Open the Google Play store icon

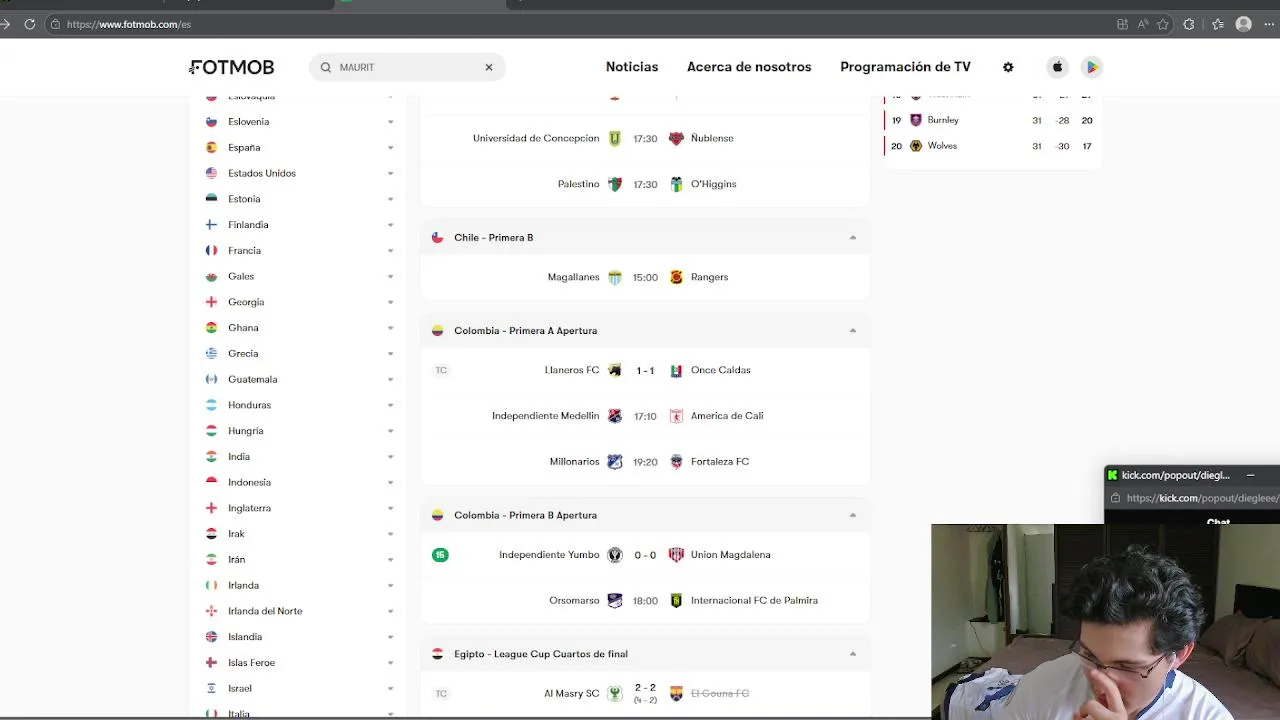[1092, 67]
